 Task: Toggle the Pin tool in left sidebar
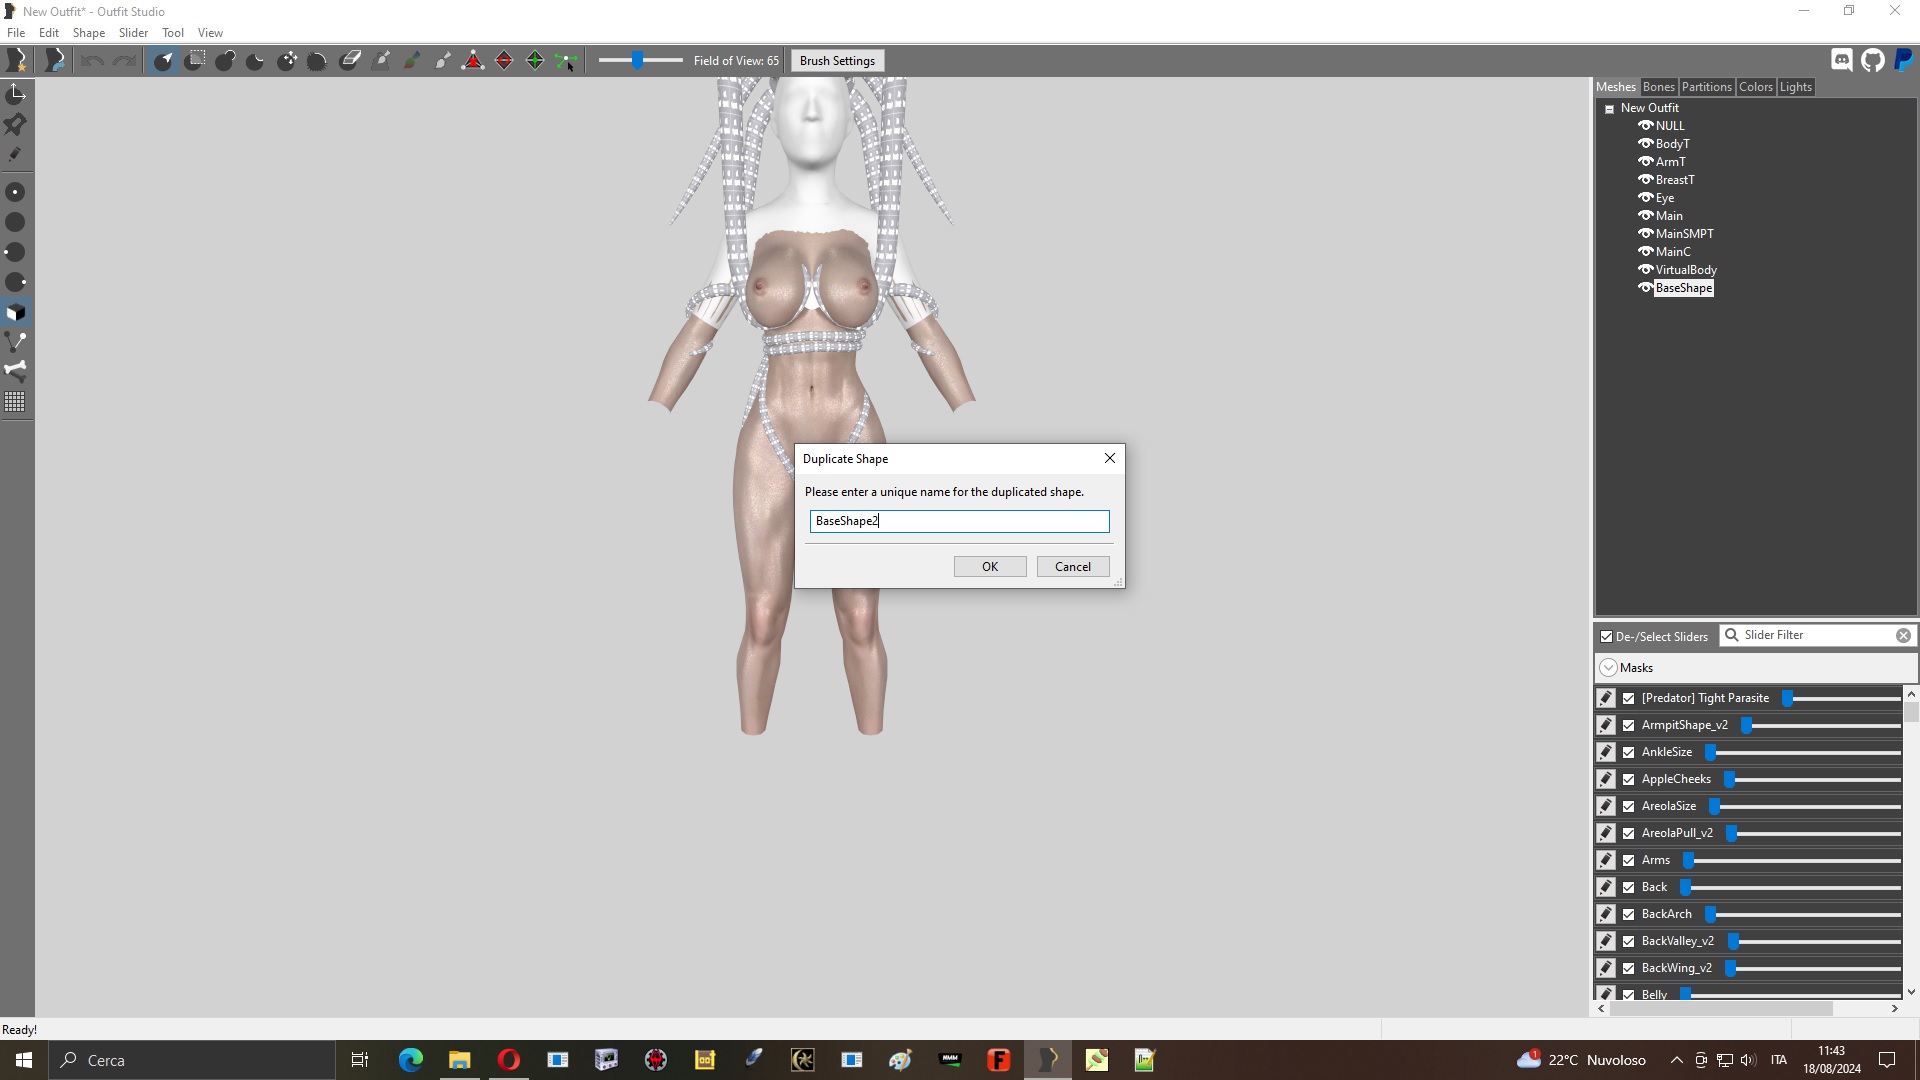pyautogui.click(x=15, y=124)
